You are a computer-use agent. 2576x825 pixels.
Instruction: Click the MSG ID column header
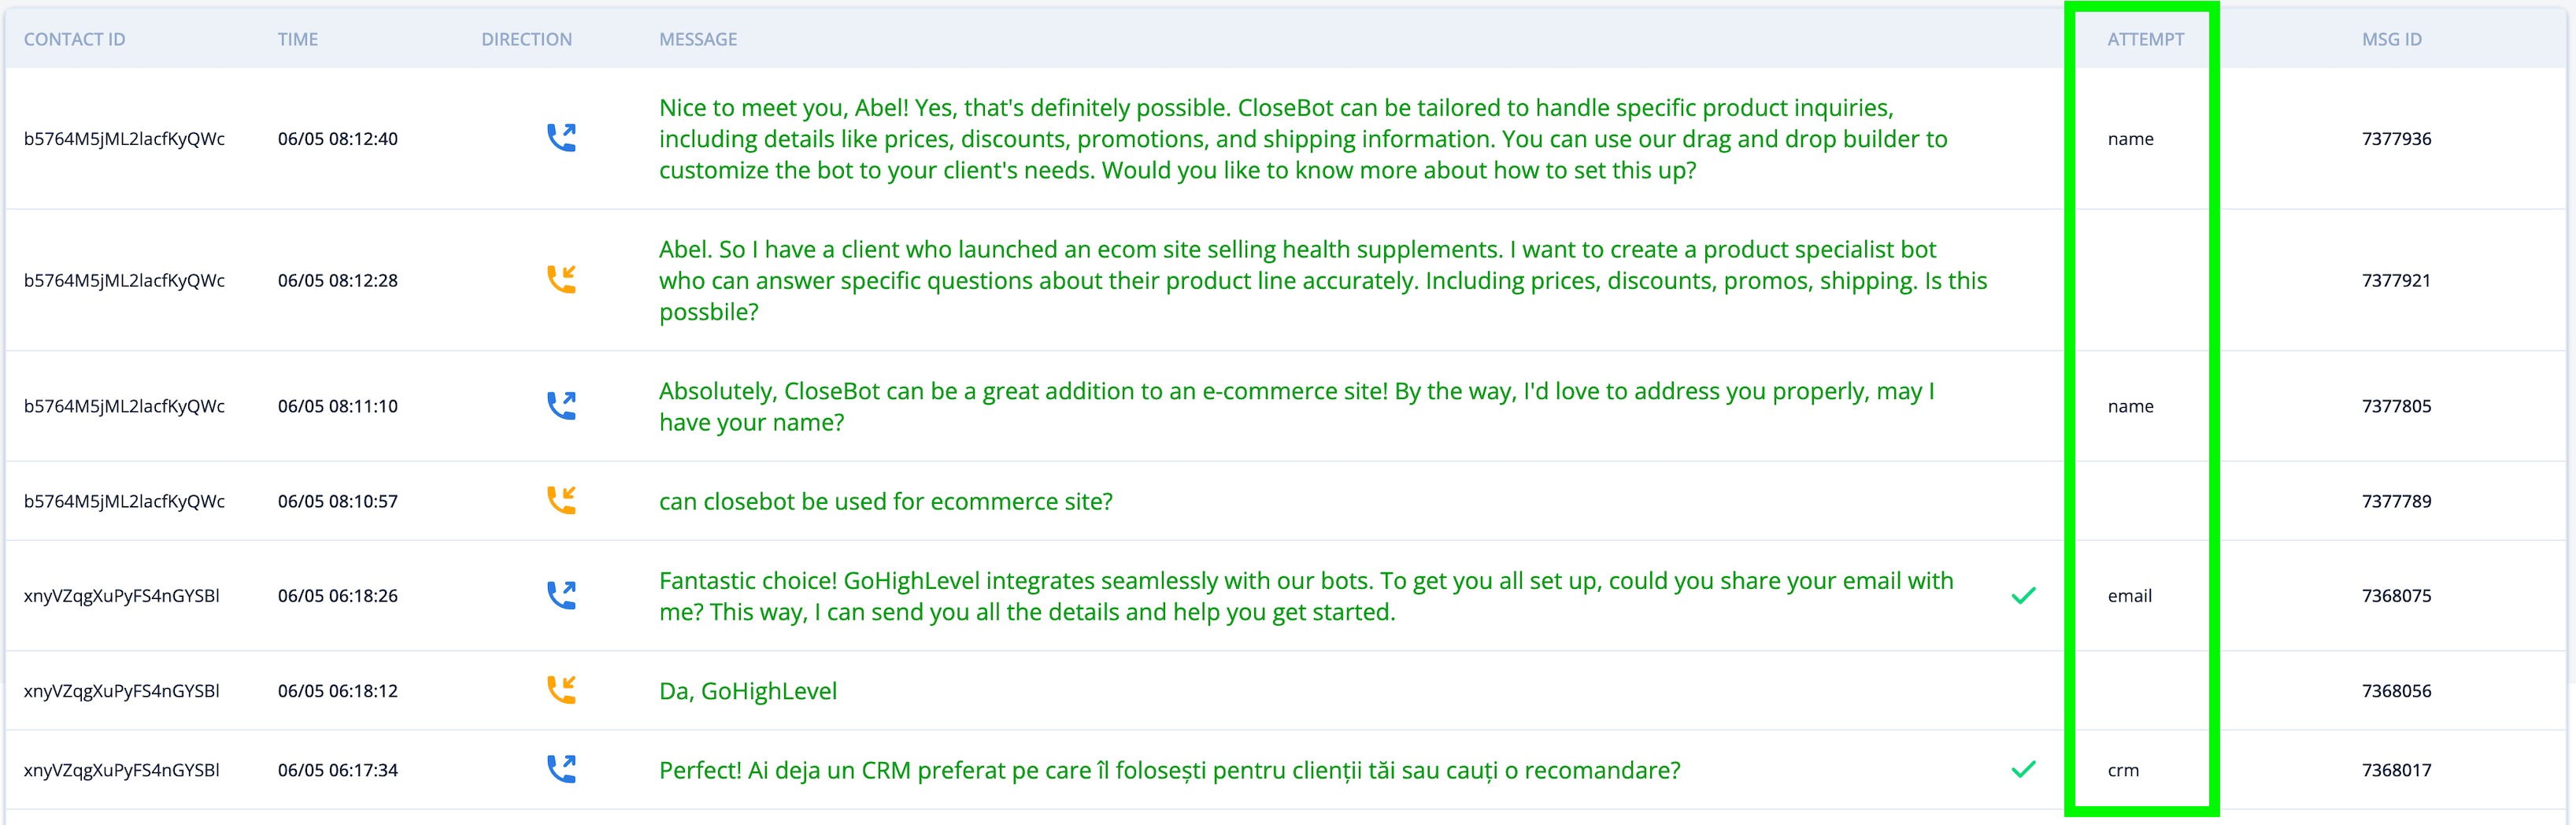(2391, 39)
